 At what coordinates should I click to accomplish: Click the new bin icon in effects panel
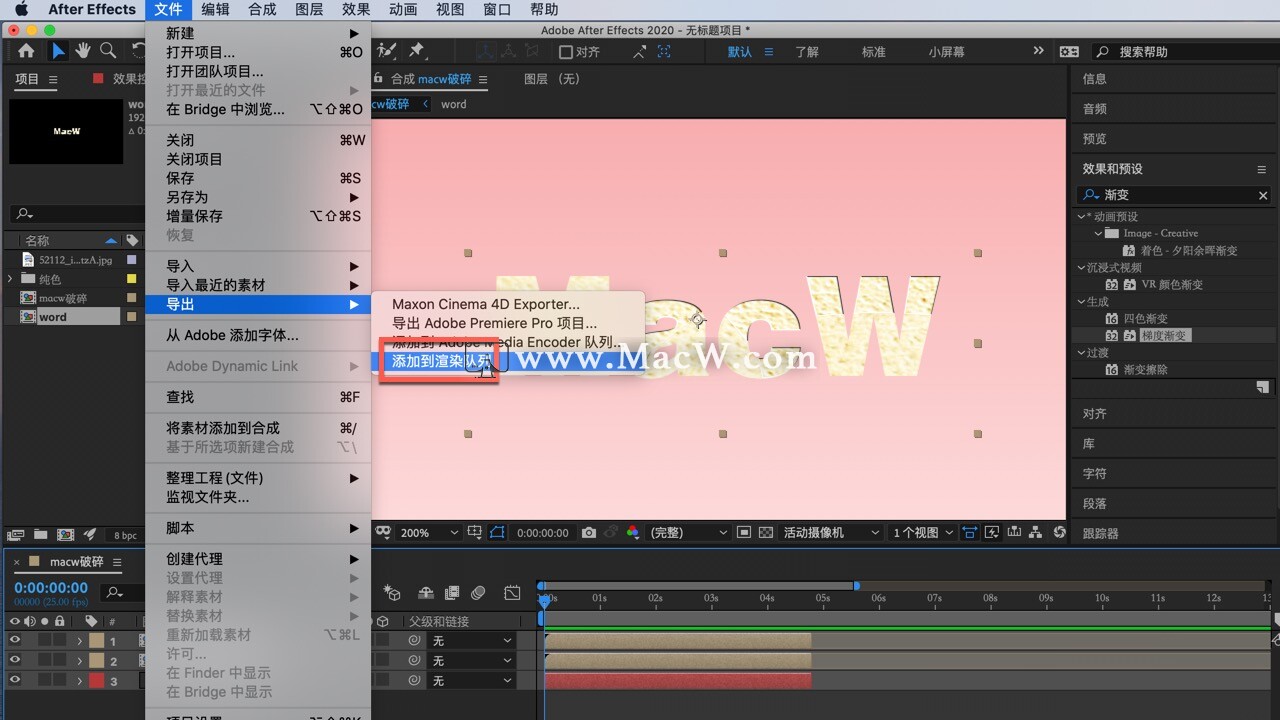pyautogui.click(x=1263, y=387)
